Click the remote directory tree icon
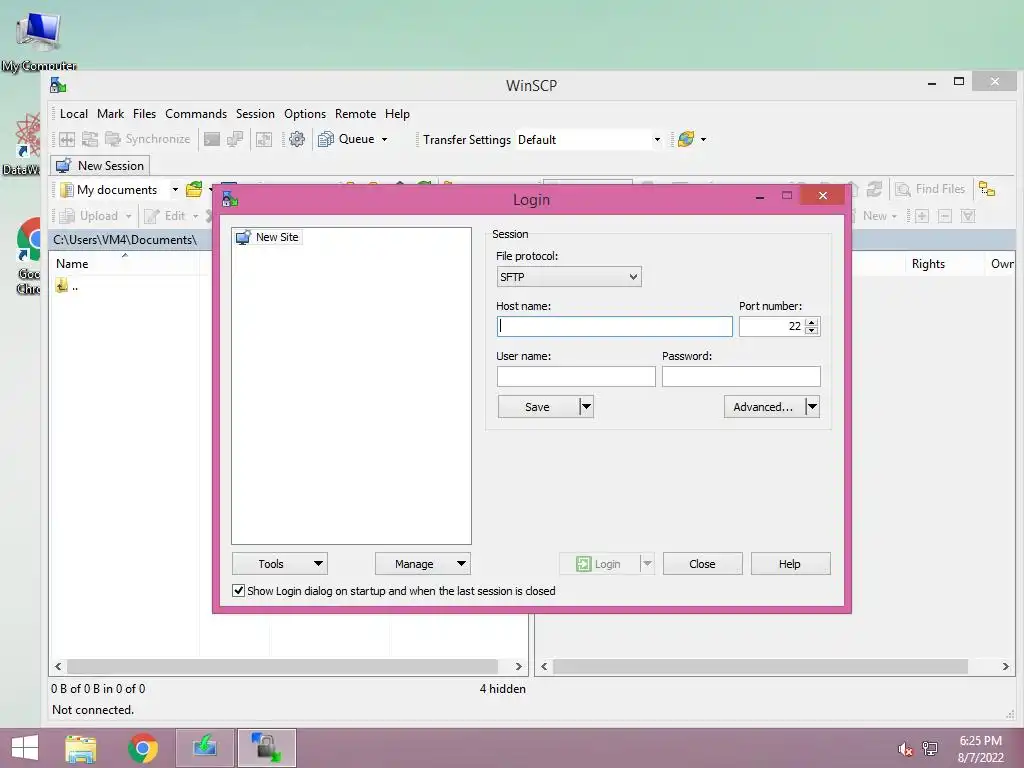Image resolution: width=1024 pixels, height=768 pixels. pyautogui.click(x=987, y=189)
